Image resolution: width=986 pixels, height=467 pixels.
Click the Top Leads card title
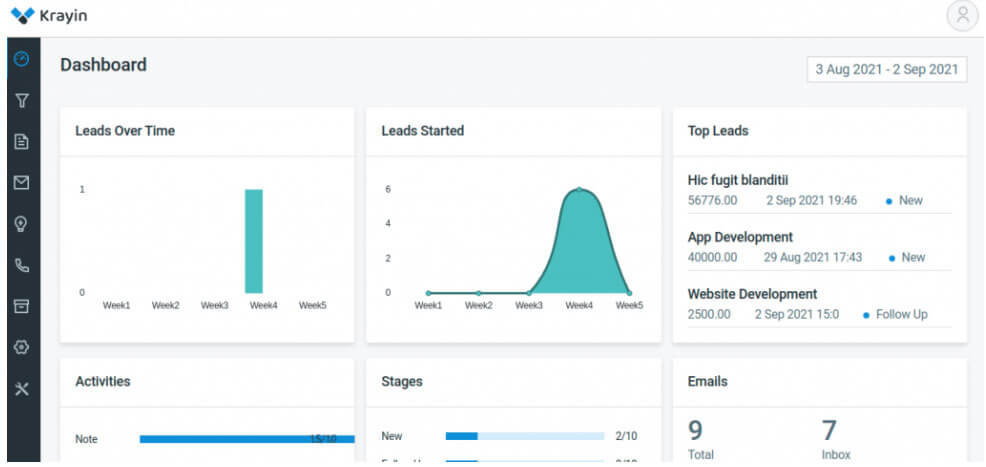pos(718,131)
